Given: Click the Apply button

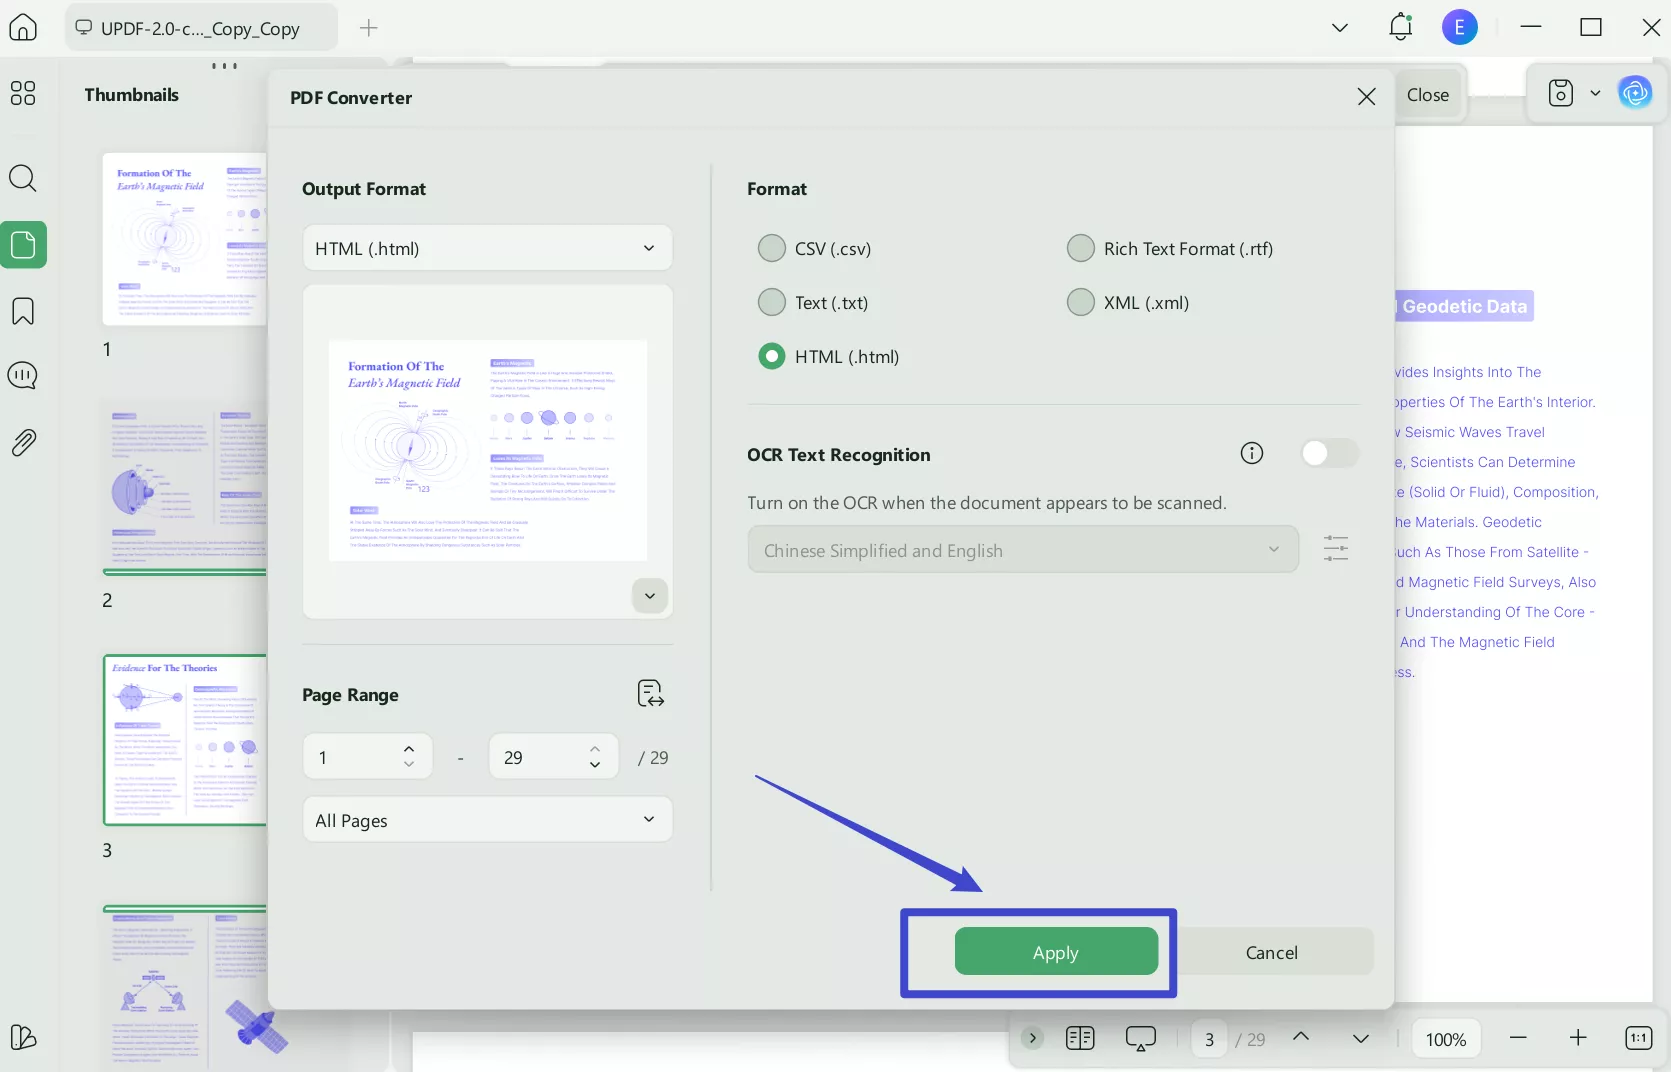Looking at the screenshot, I should click(1056, 952).
